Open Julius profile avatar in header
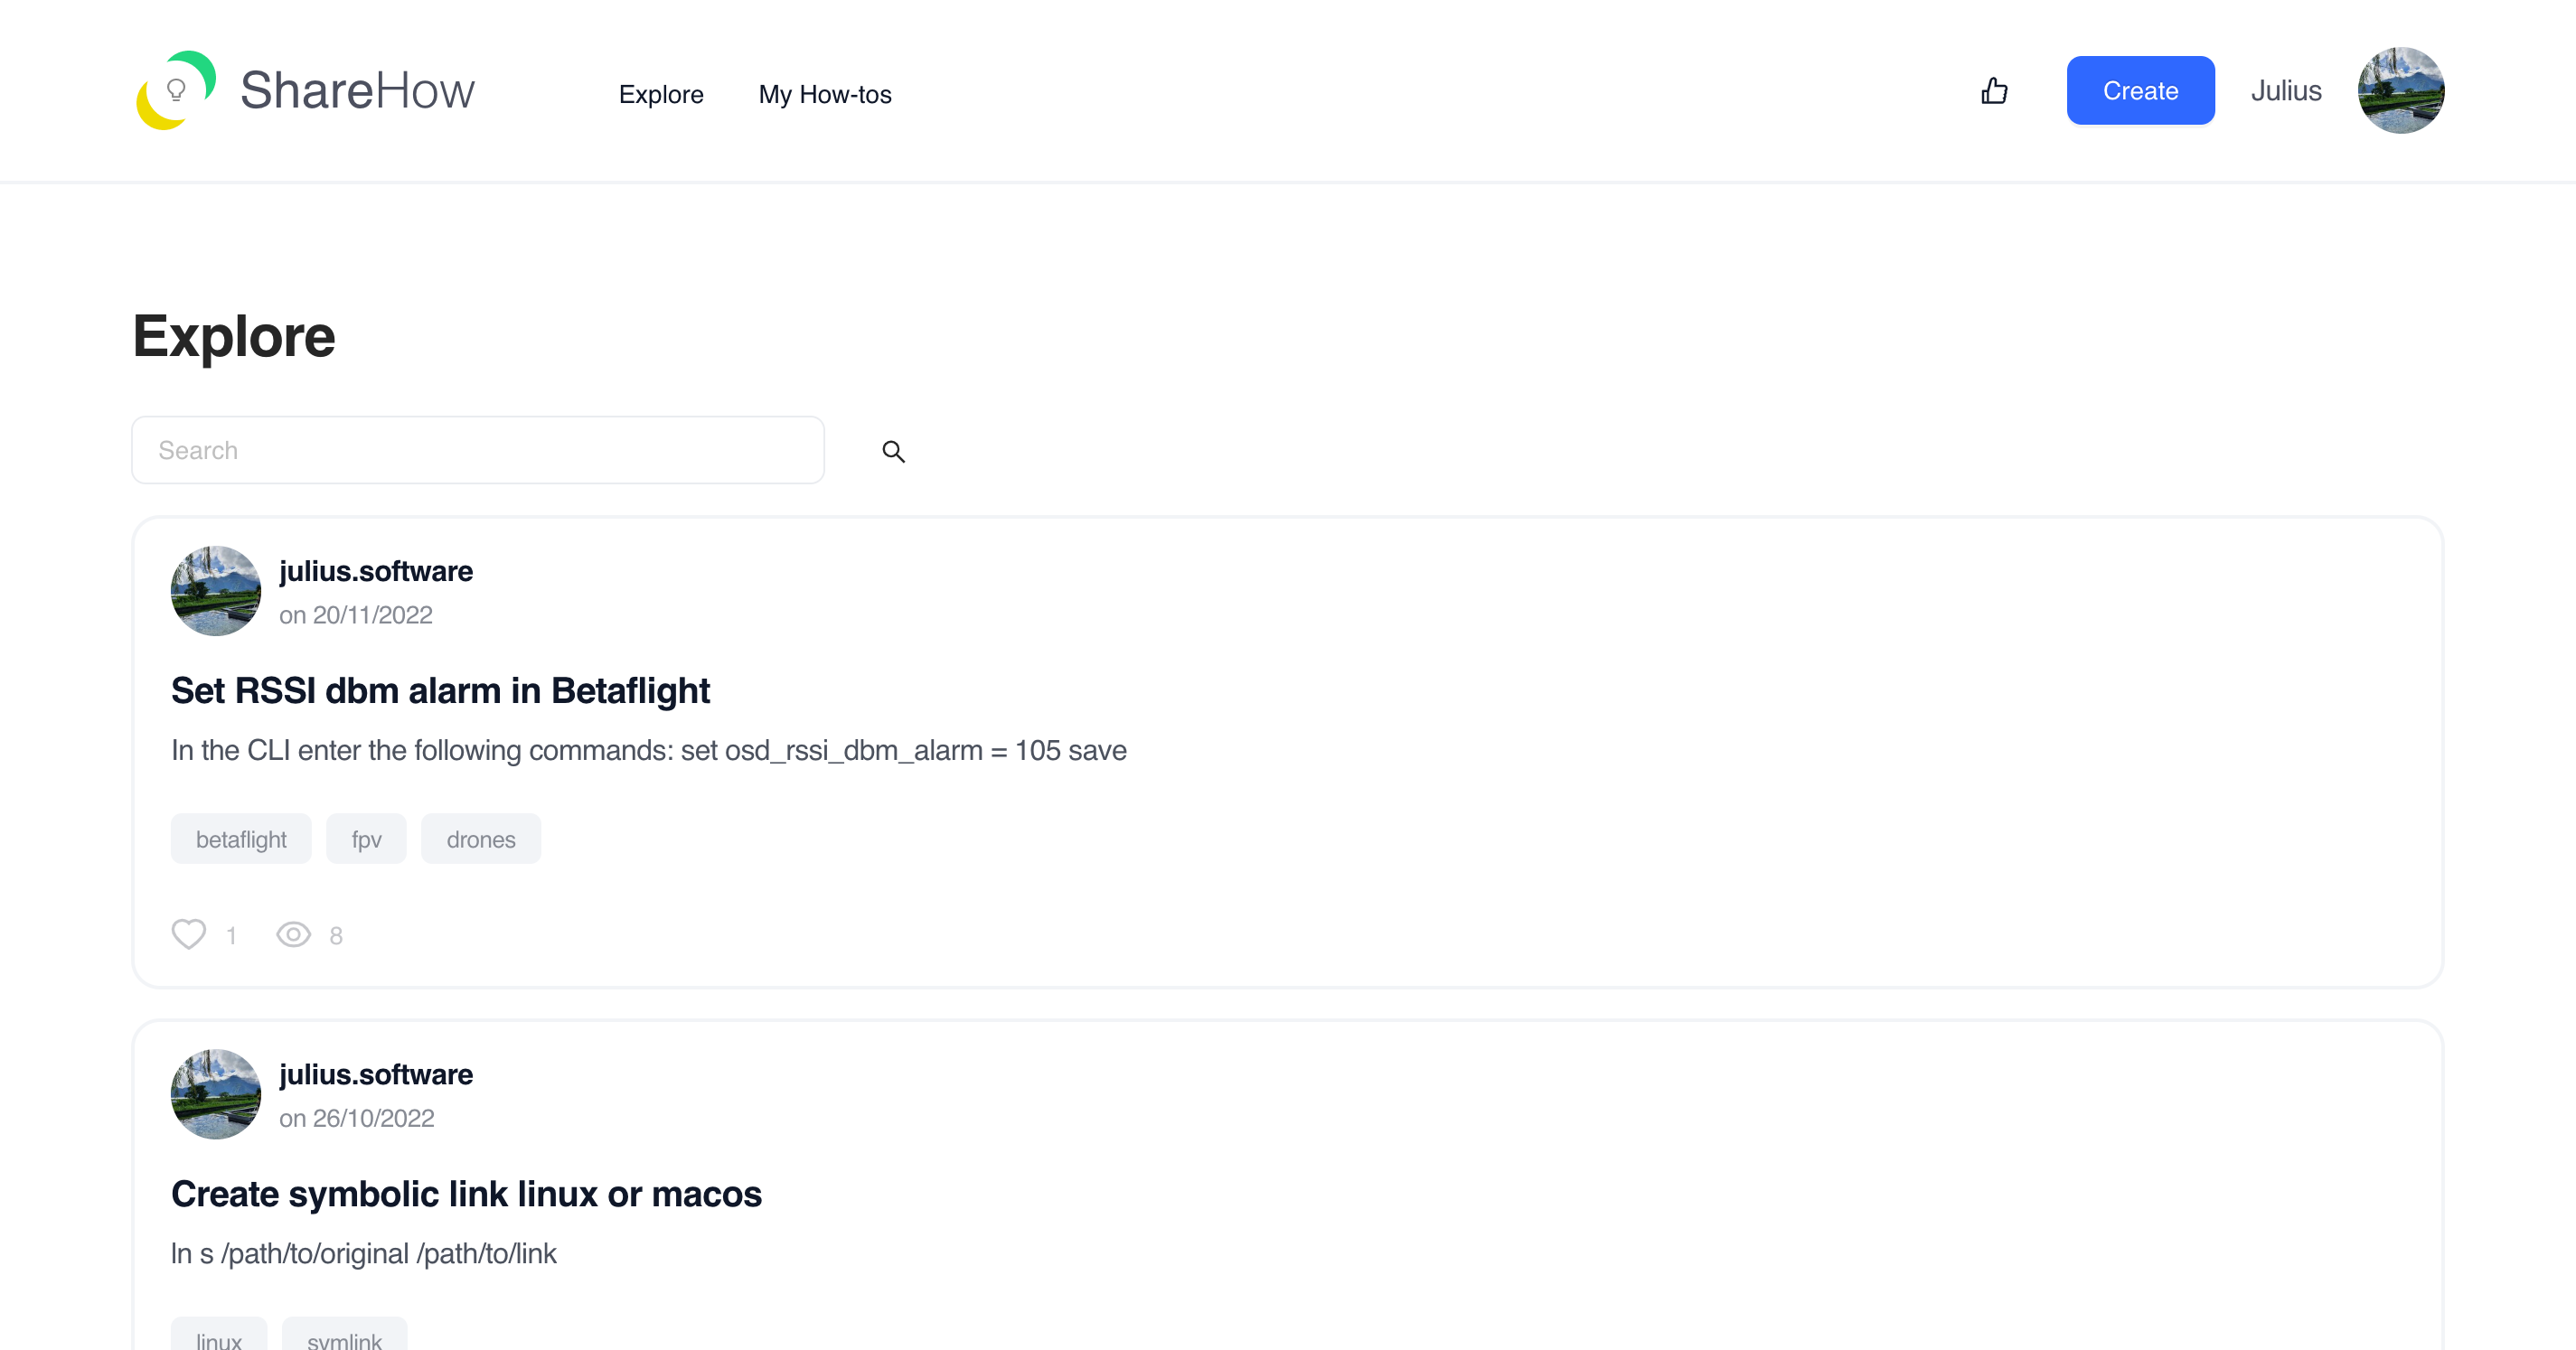Image resolution: width=2576 pixels, height=1350 pixels. (x=2400, y=90)
